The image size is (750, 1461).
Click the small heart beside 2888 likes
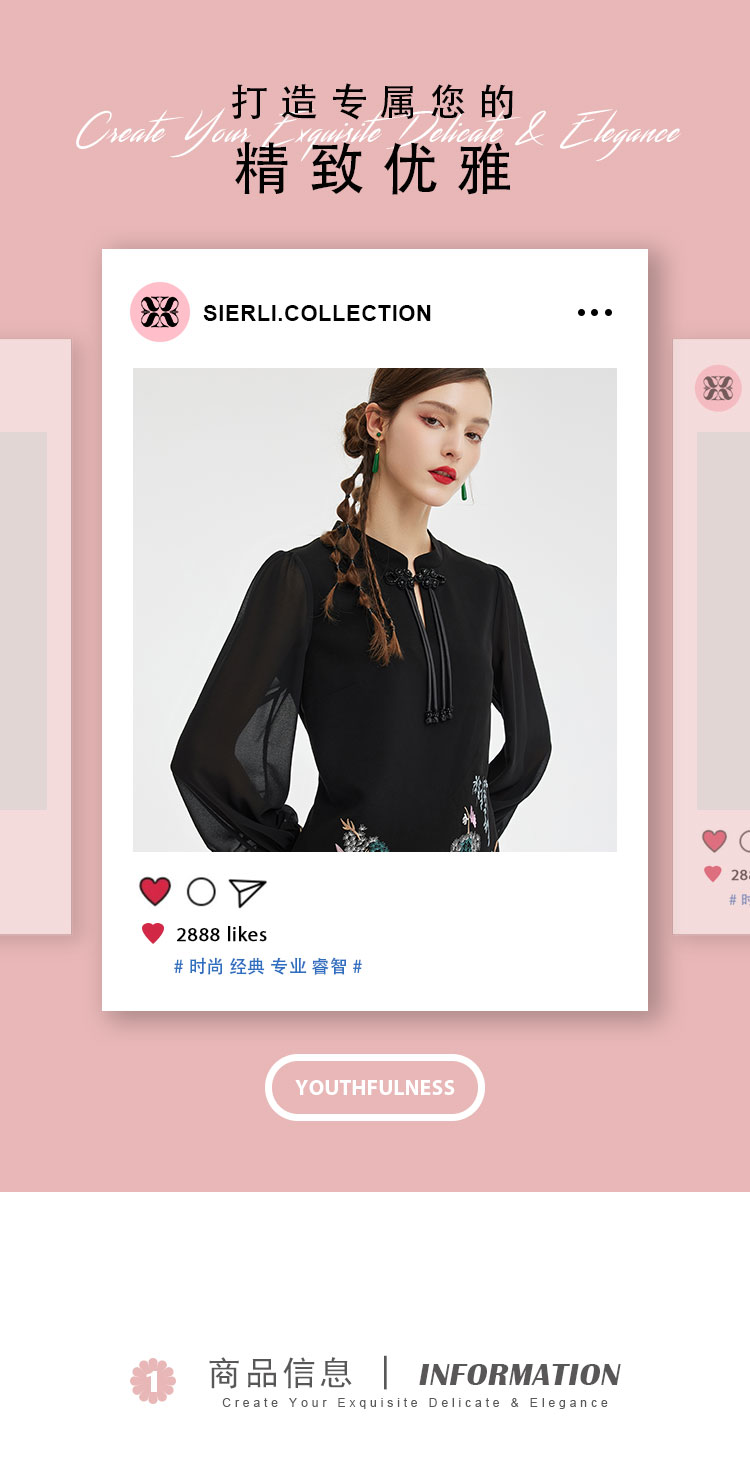pos(153,934)
